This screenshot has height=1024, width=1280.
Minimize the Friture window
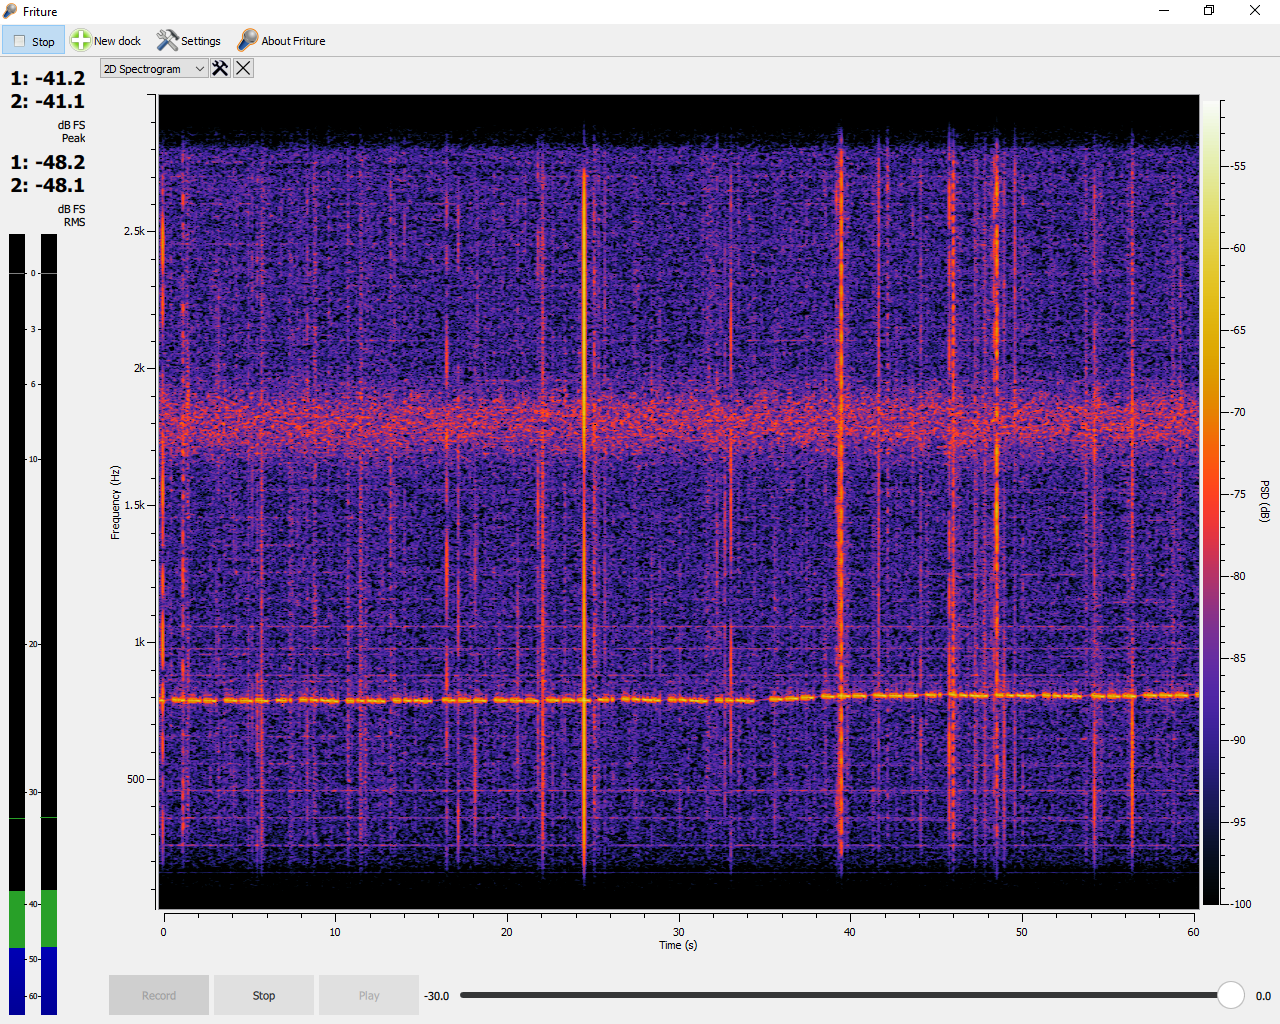point(1164,11)
